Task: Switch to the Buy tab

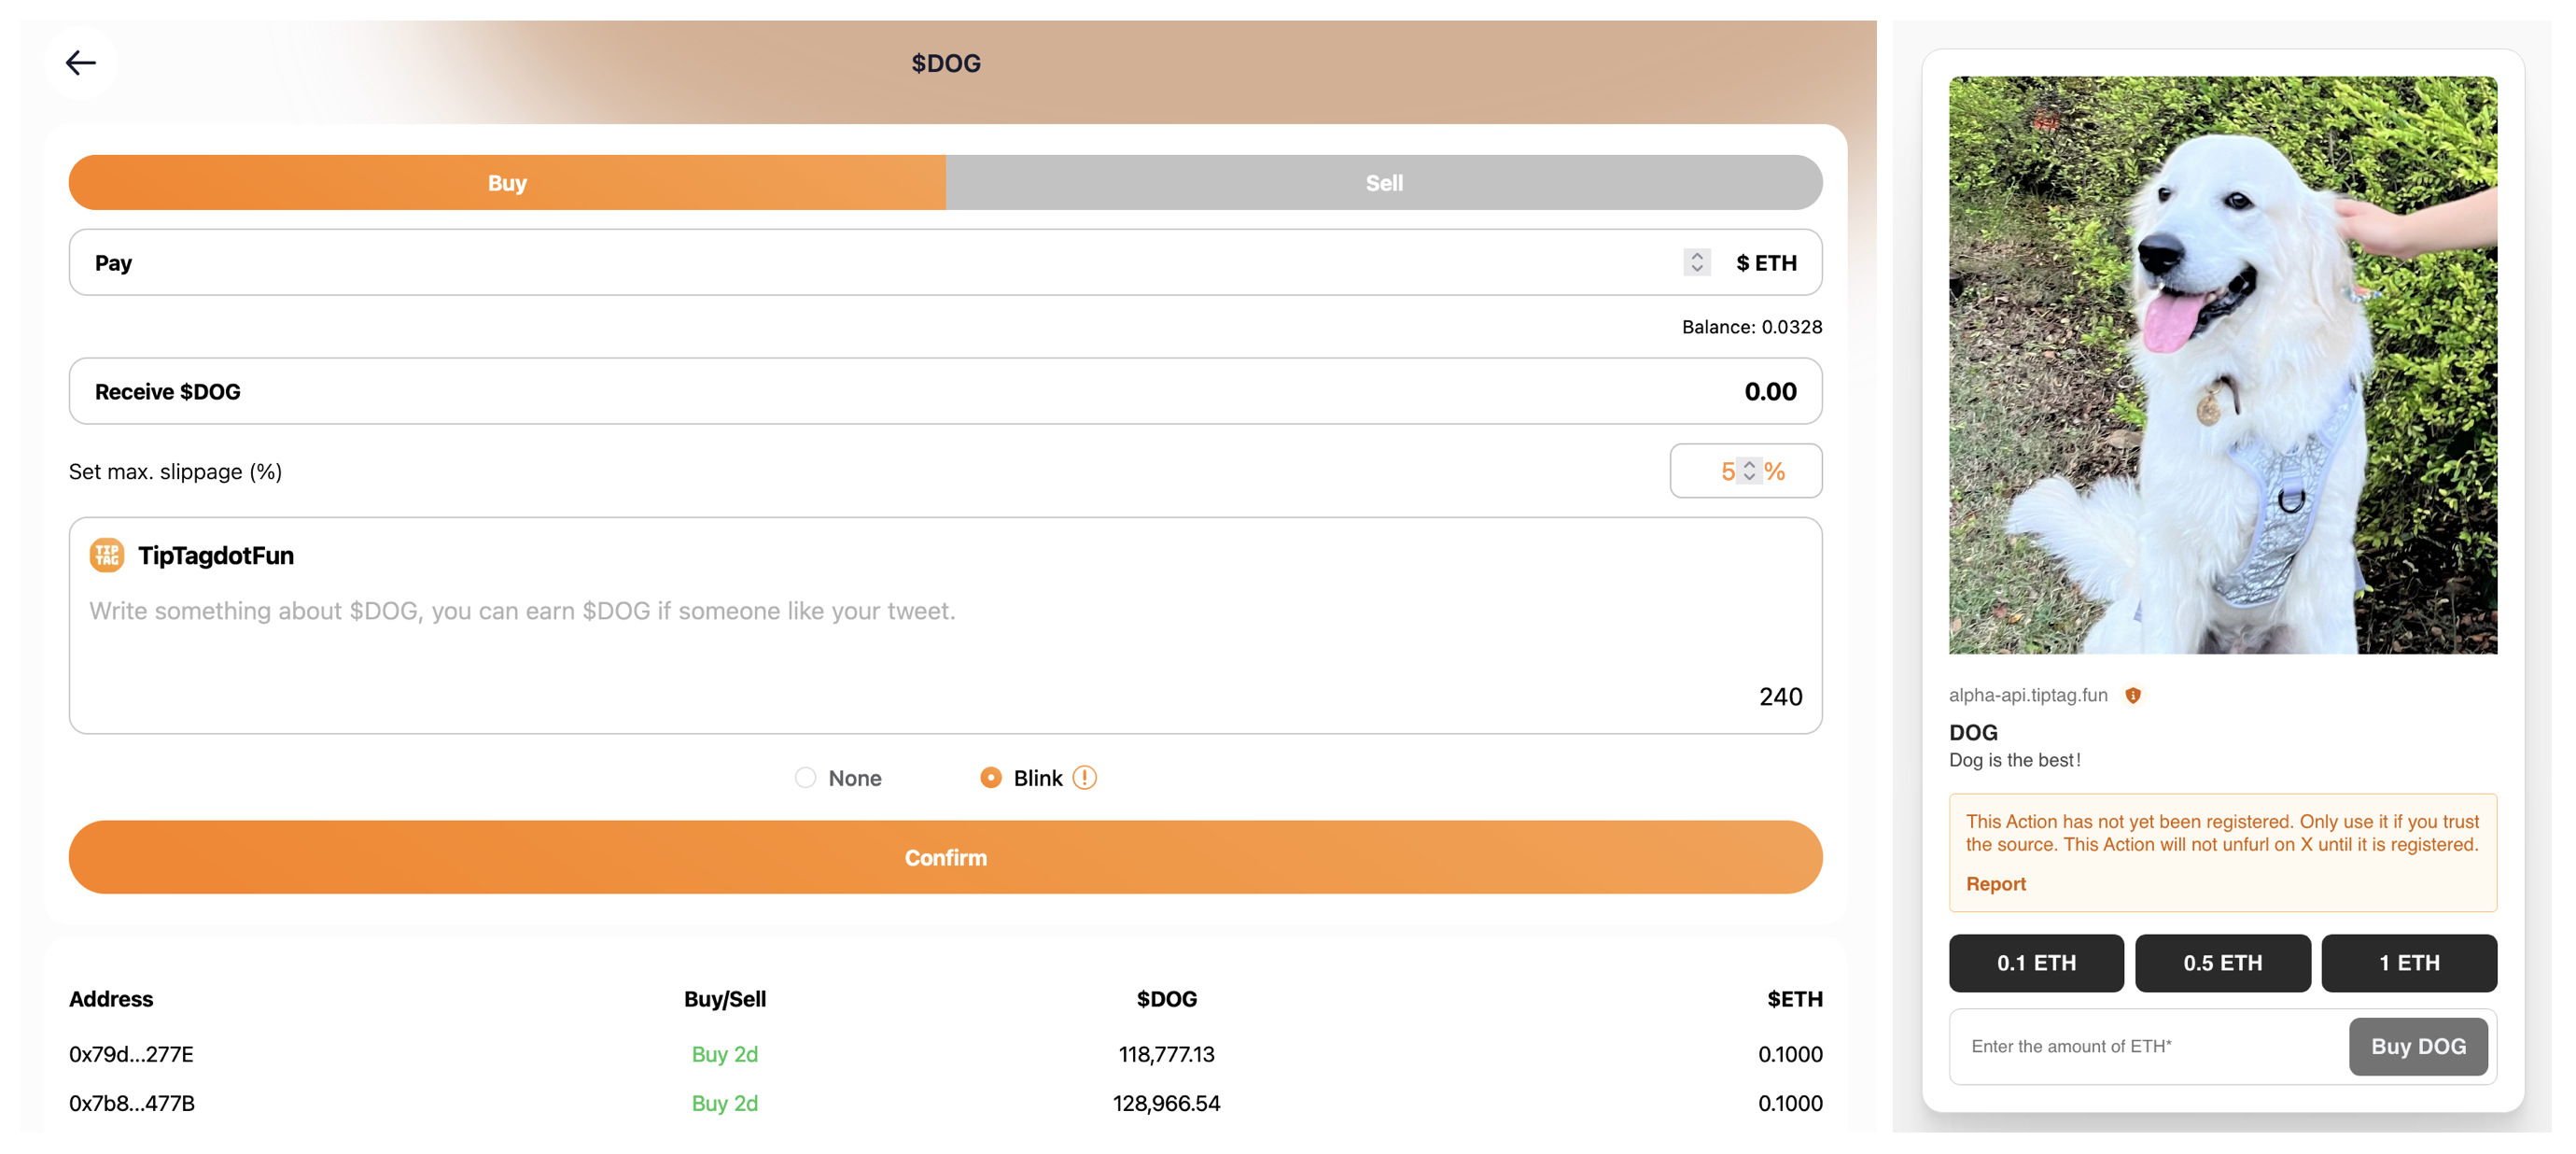Action: coord(507,183)
